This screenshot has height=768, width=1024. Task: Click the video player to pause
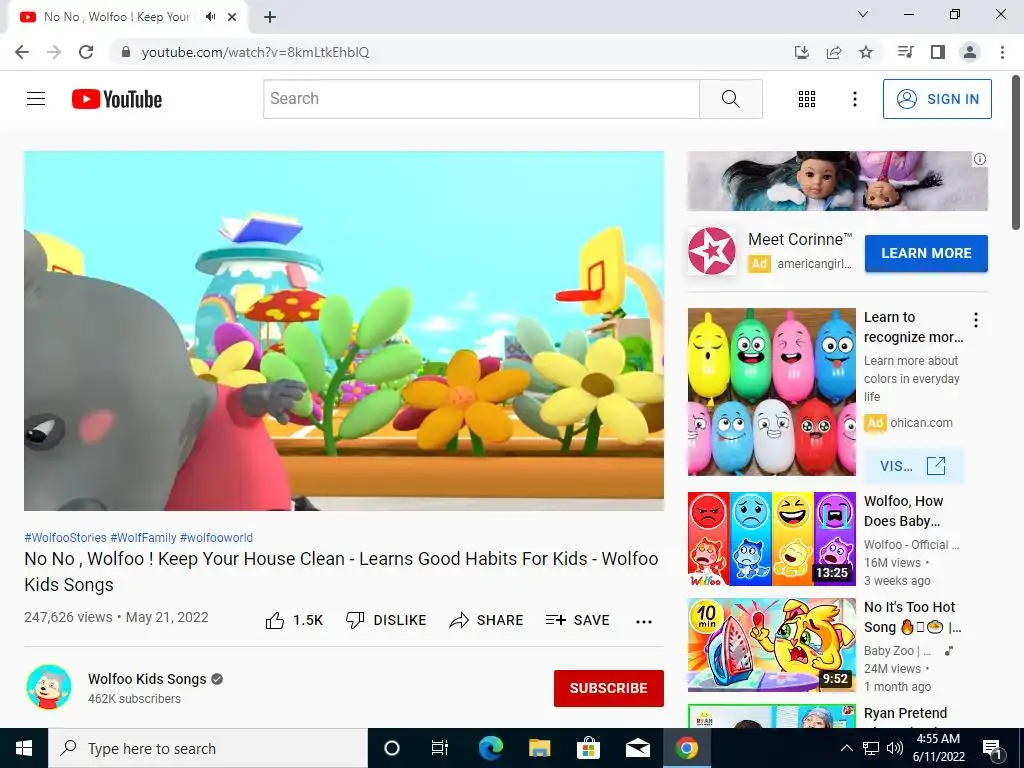click(344, 331)
